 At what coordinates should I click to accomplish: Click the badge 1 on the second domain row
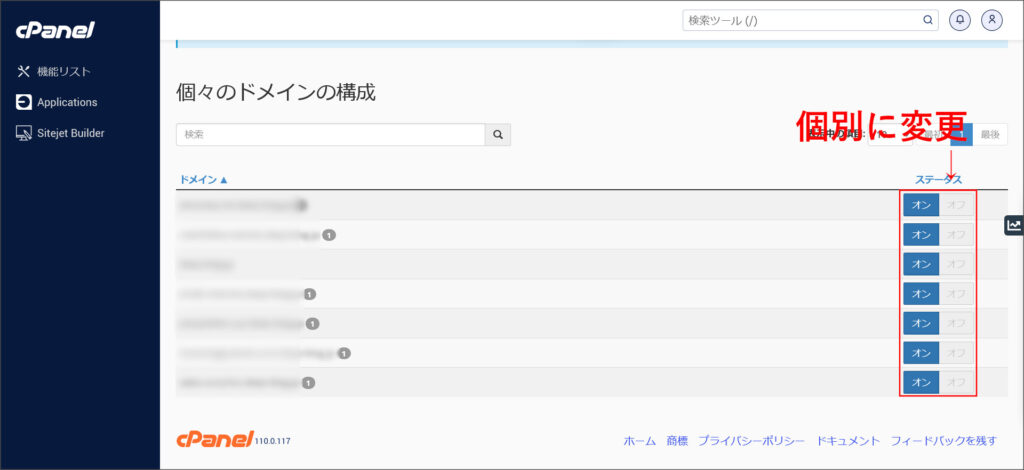(329, 235)
